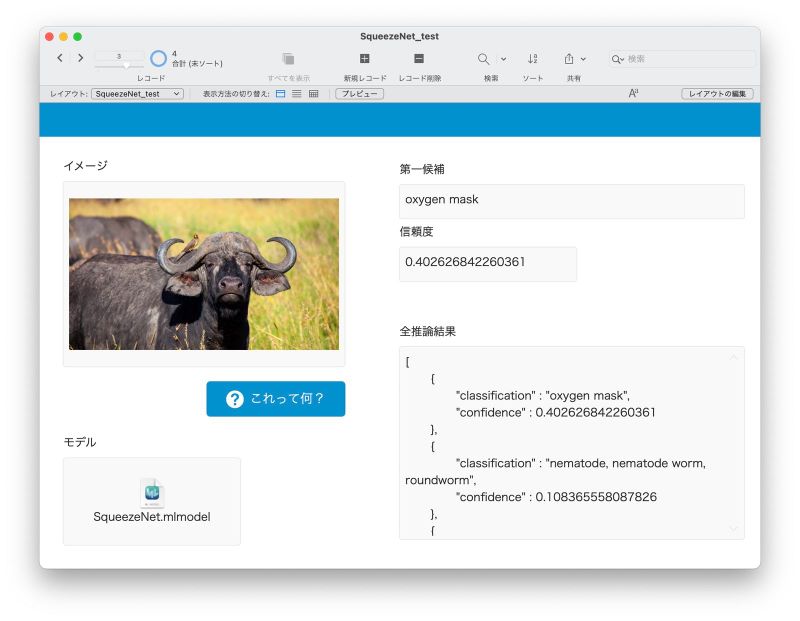800x621 pixels.
Task: Create a new record with plus icon
Action: pos(364,59)
